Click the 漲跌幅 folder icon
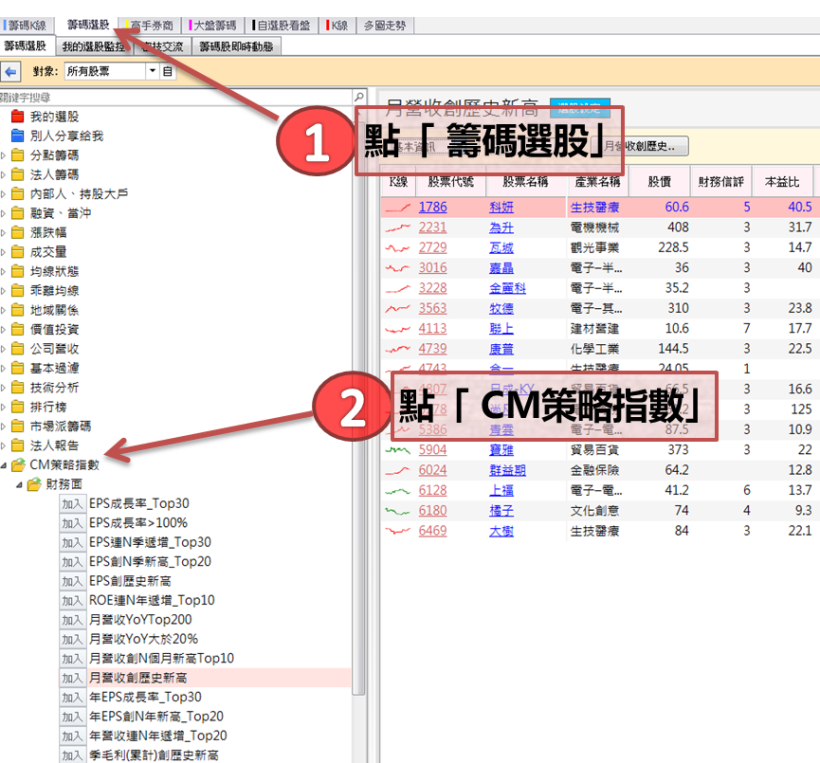The width and height of the screenshot is (820, 763). click(18, 232)
